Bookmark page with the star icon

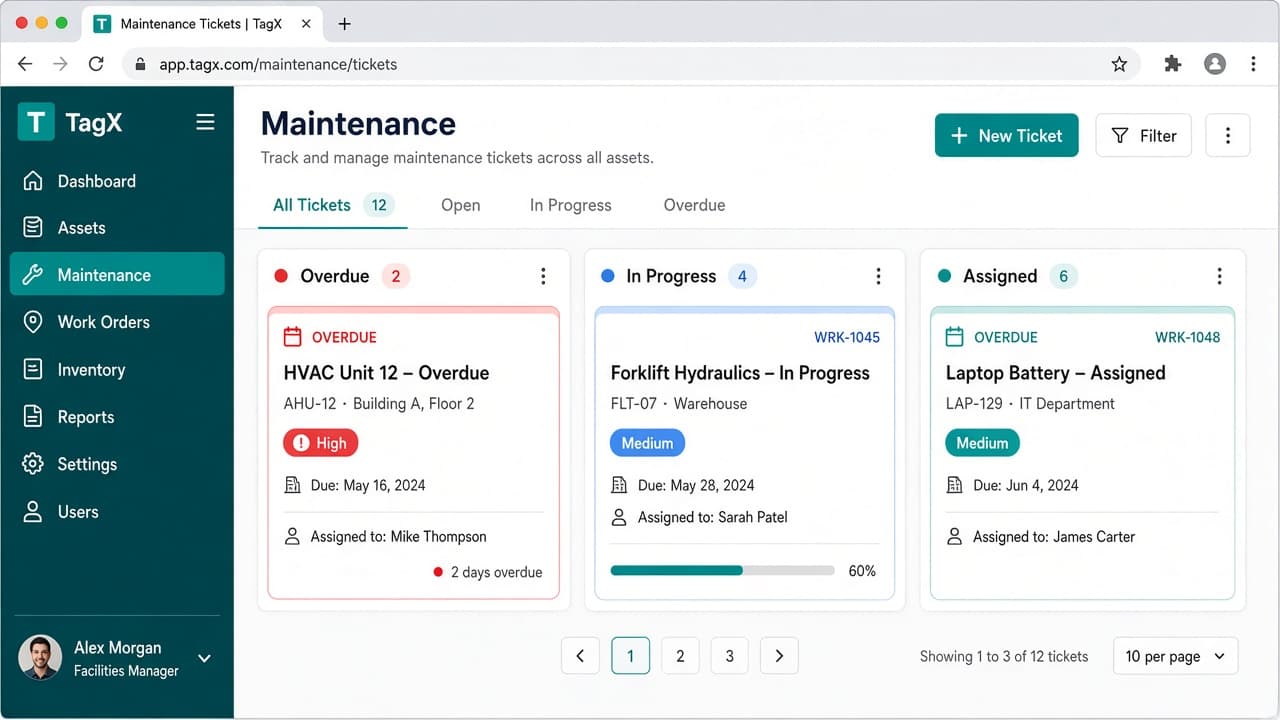pyautogui.click(x=1119, y=64)
